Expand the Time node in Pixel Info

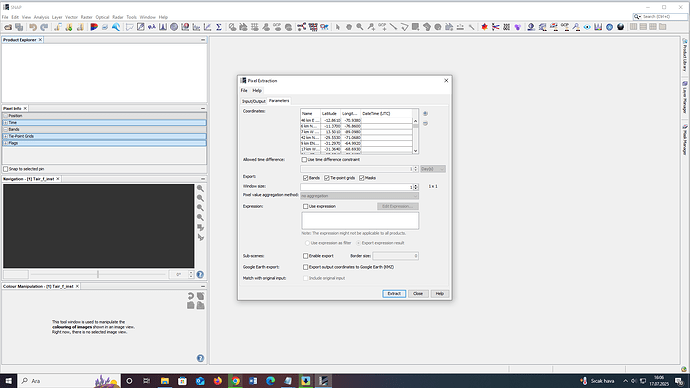coord(6,123)
